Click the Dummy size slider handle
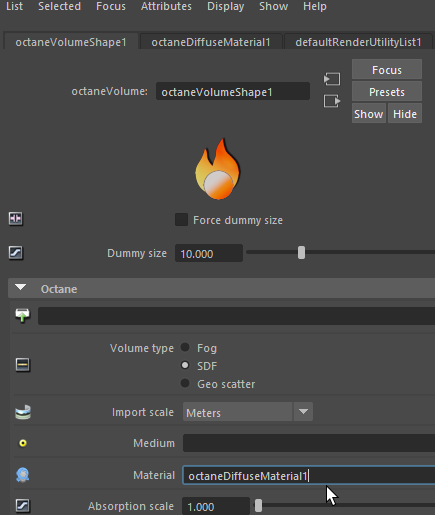This screenshot has height=515, width=435. (x=301, y=253)
